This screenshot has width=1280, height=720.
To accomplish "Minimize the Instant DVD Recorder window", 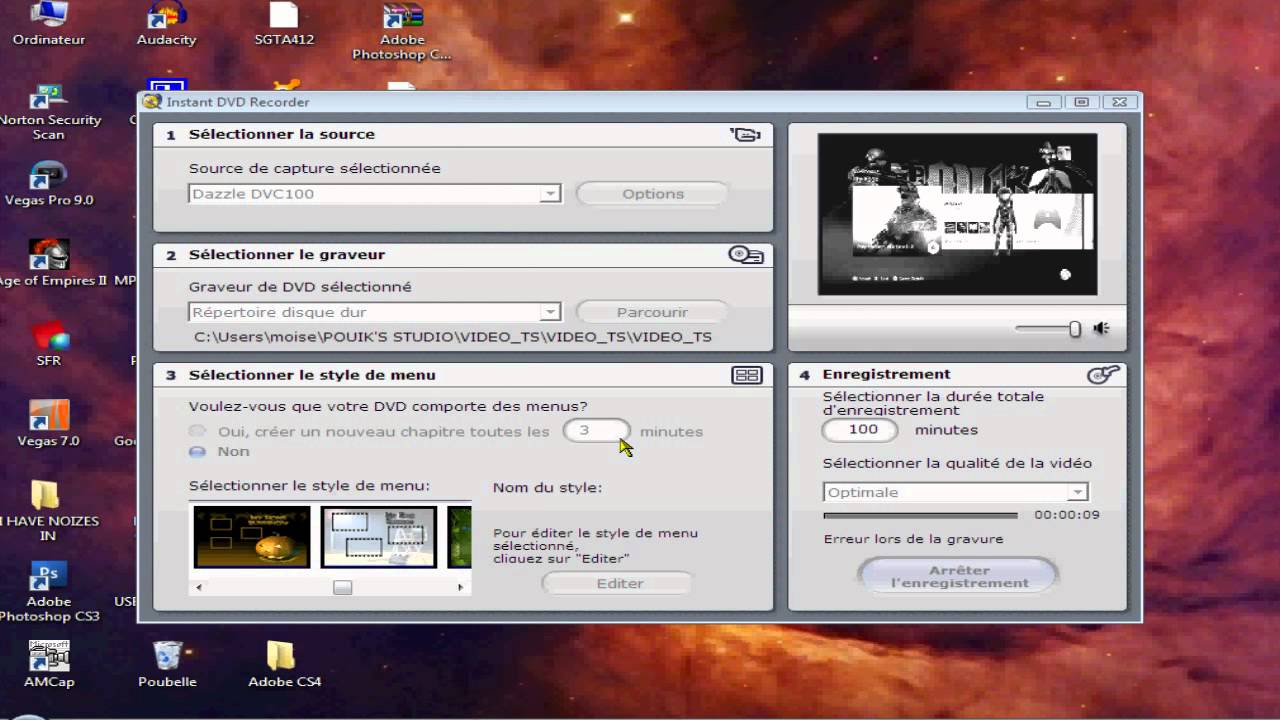I will pyautogui.click(x=1044, y=102).
